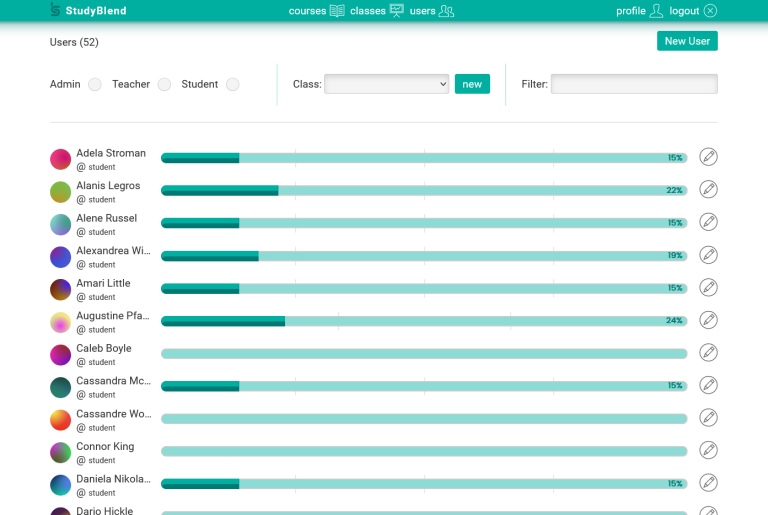Open user Augustine Pfa... name

pos(113,316)
